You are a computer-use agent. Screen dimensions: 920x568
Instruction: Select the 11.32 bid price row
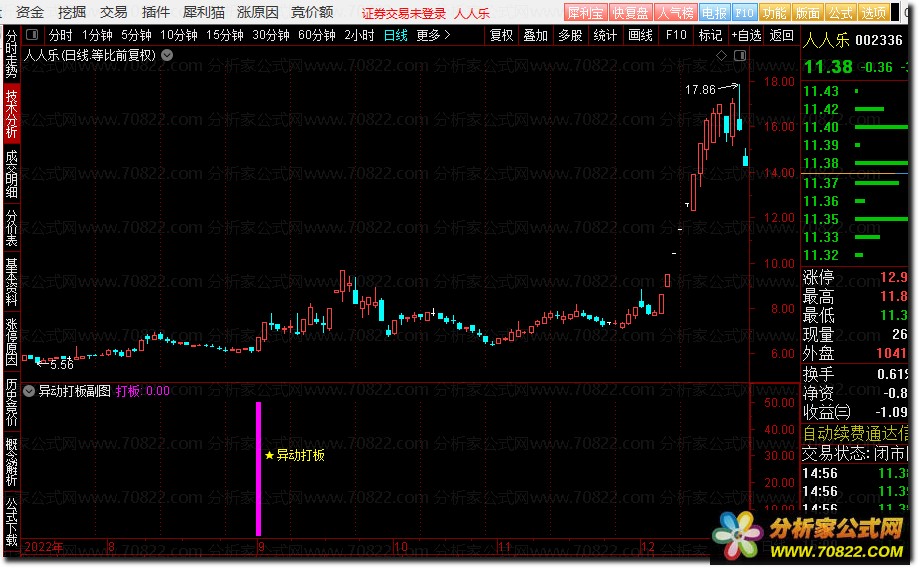click(854, 255)
